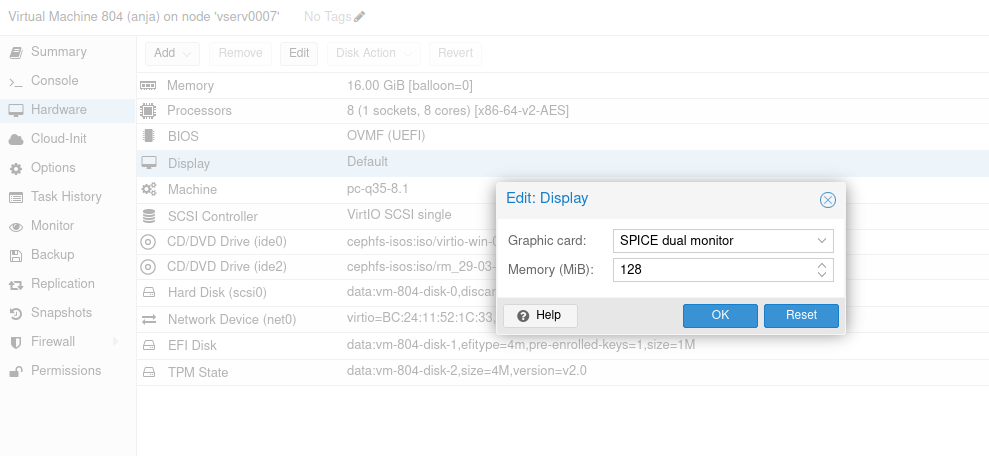This screenshot has height=456, width=989.
Task: Go to the Task History tab
Action: [x=66, y=197]
